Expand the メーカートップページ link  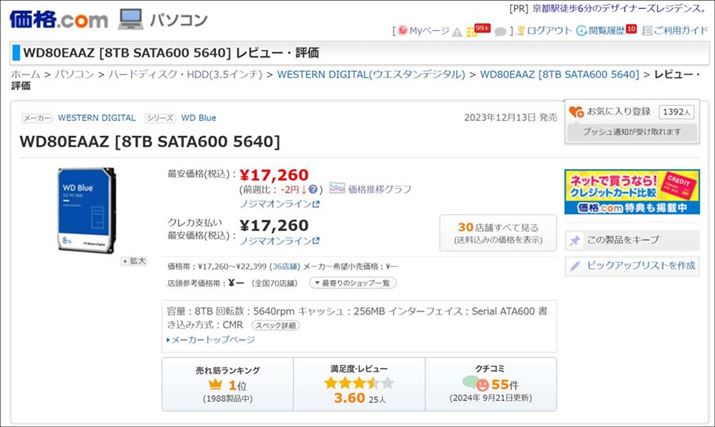coord(211,339)
